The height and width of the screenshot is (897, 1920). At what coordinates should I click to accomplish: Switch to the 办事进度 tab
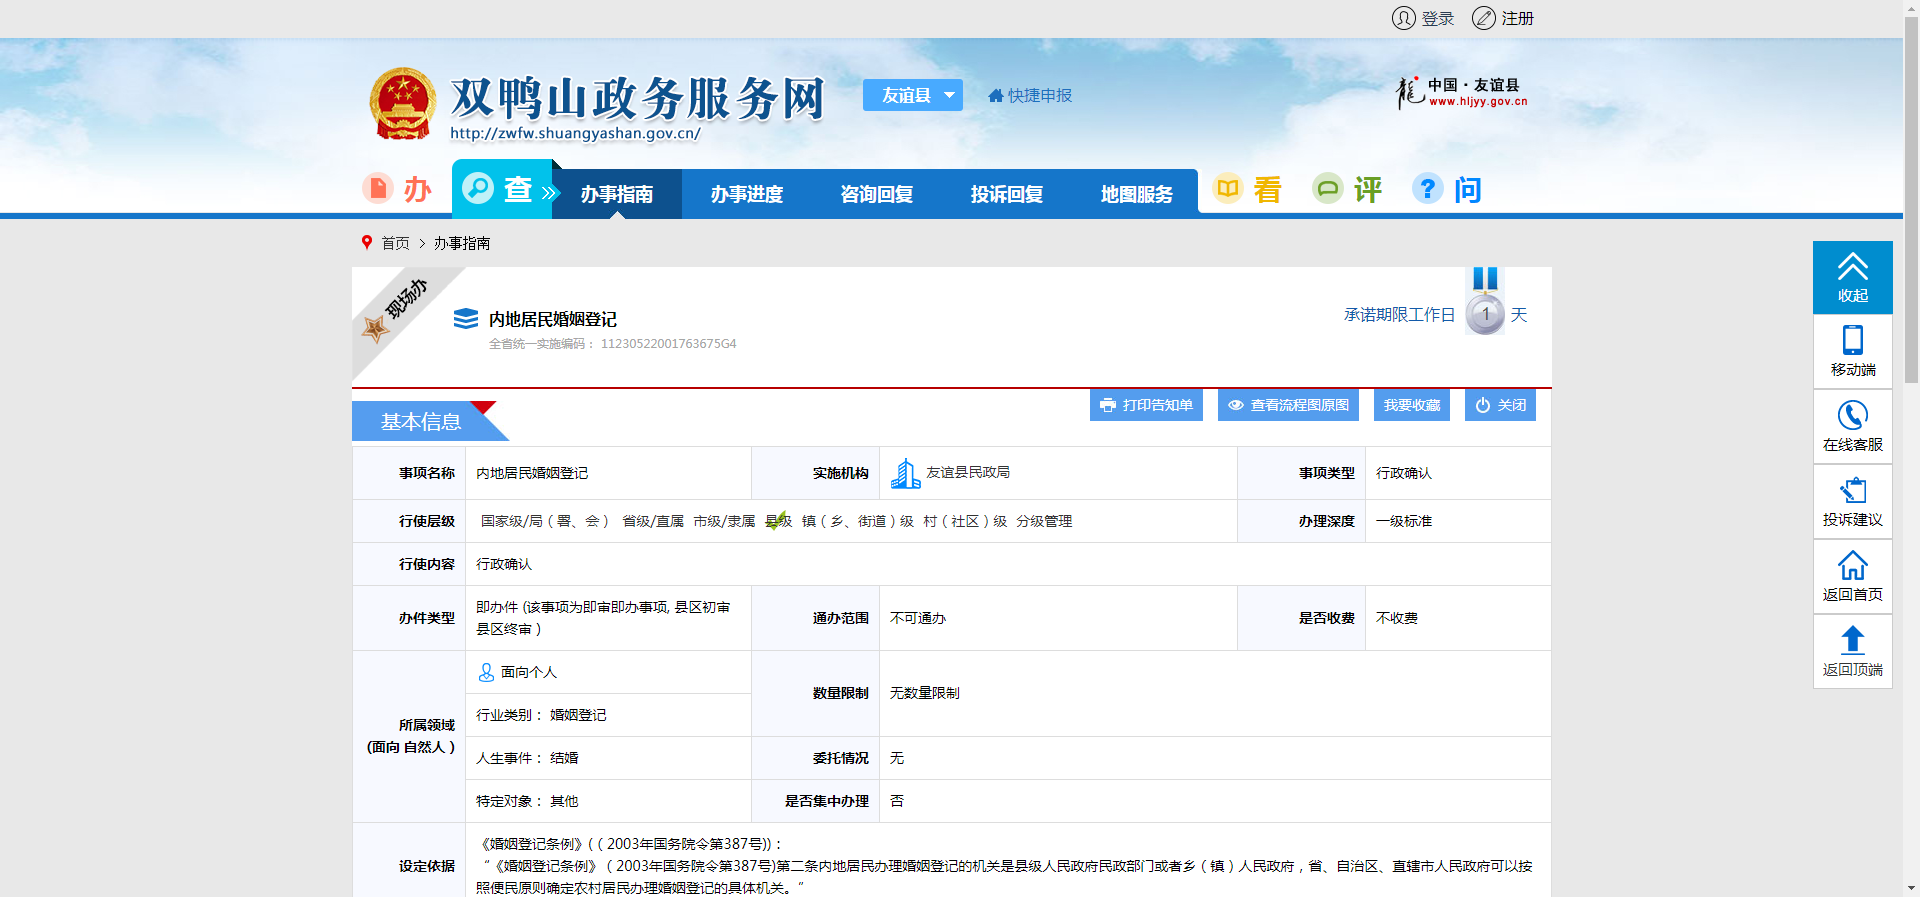coord(746,194)
